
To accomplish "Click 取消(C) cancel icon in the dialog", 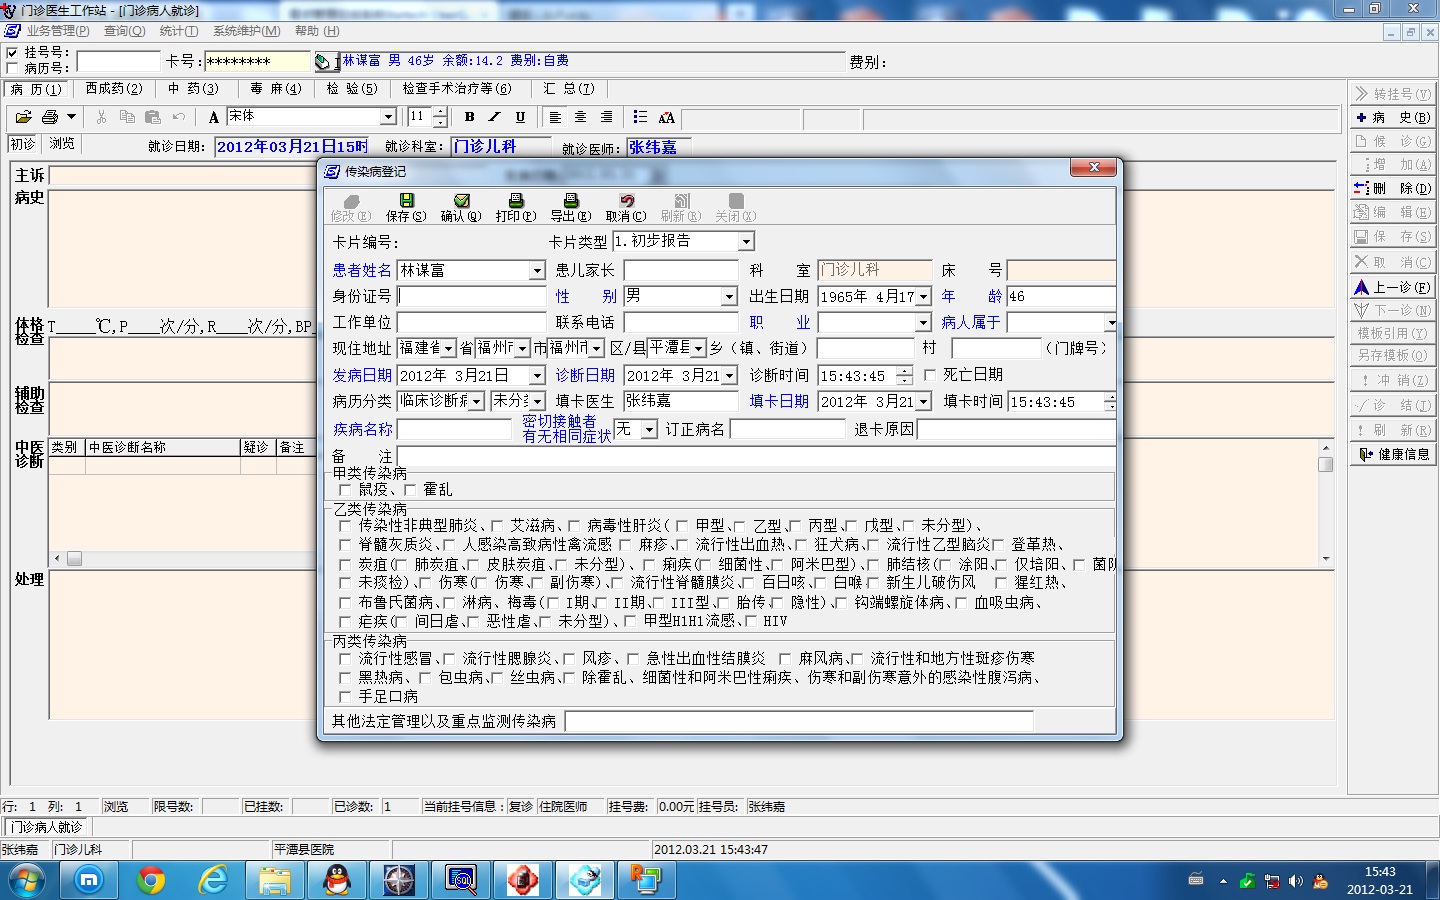I will coord(626,208).
